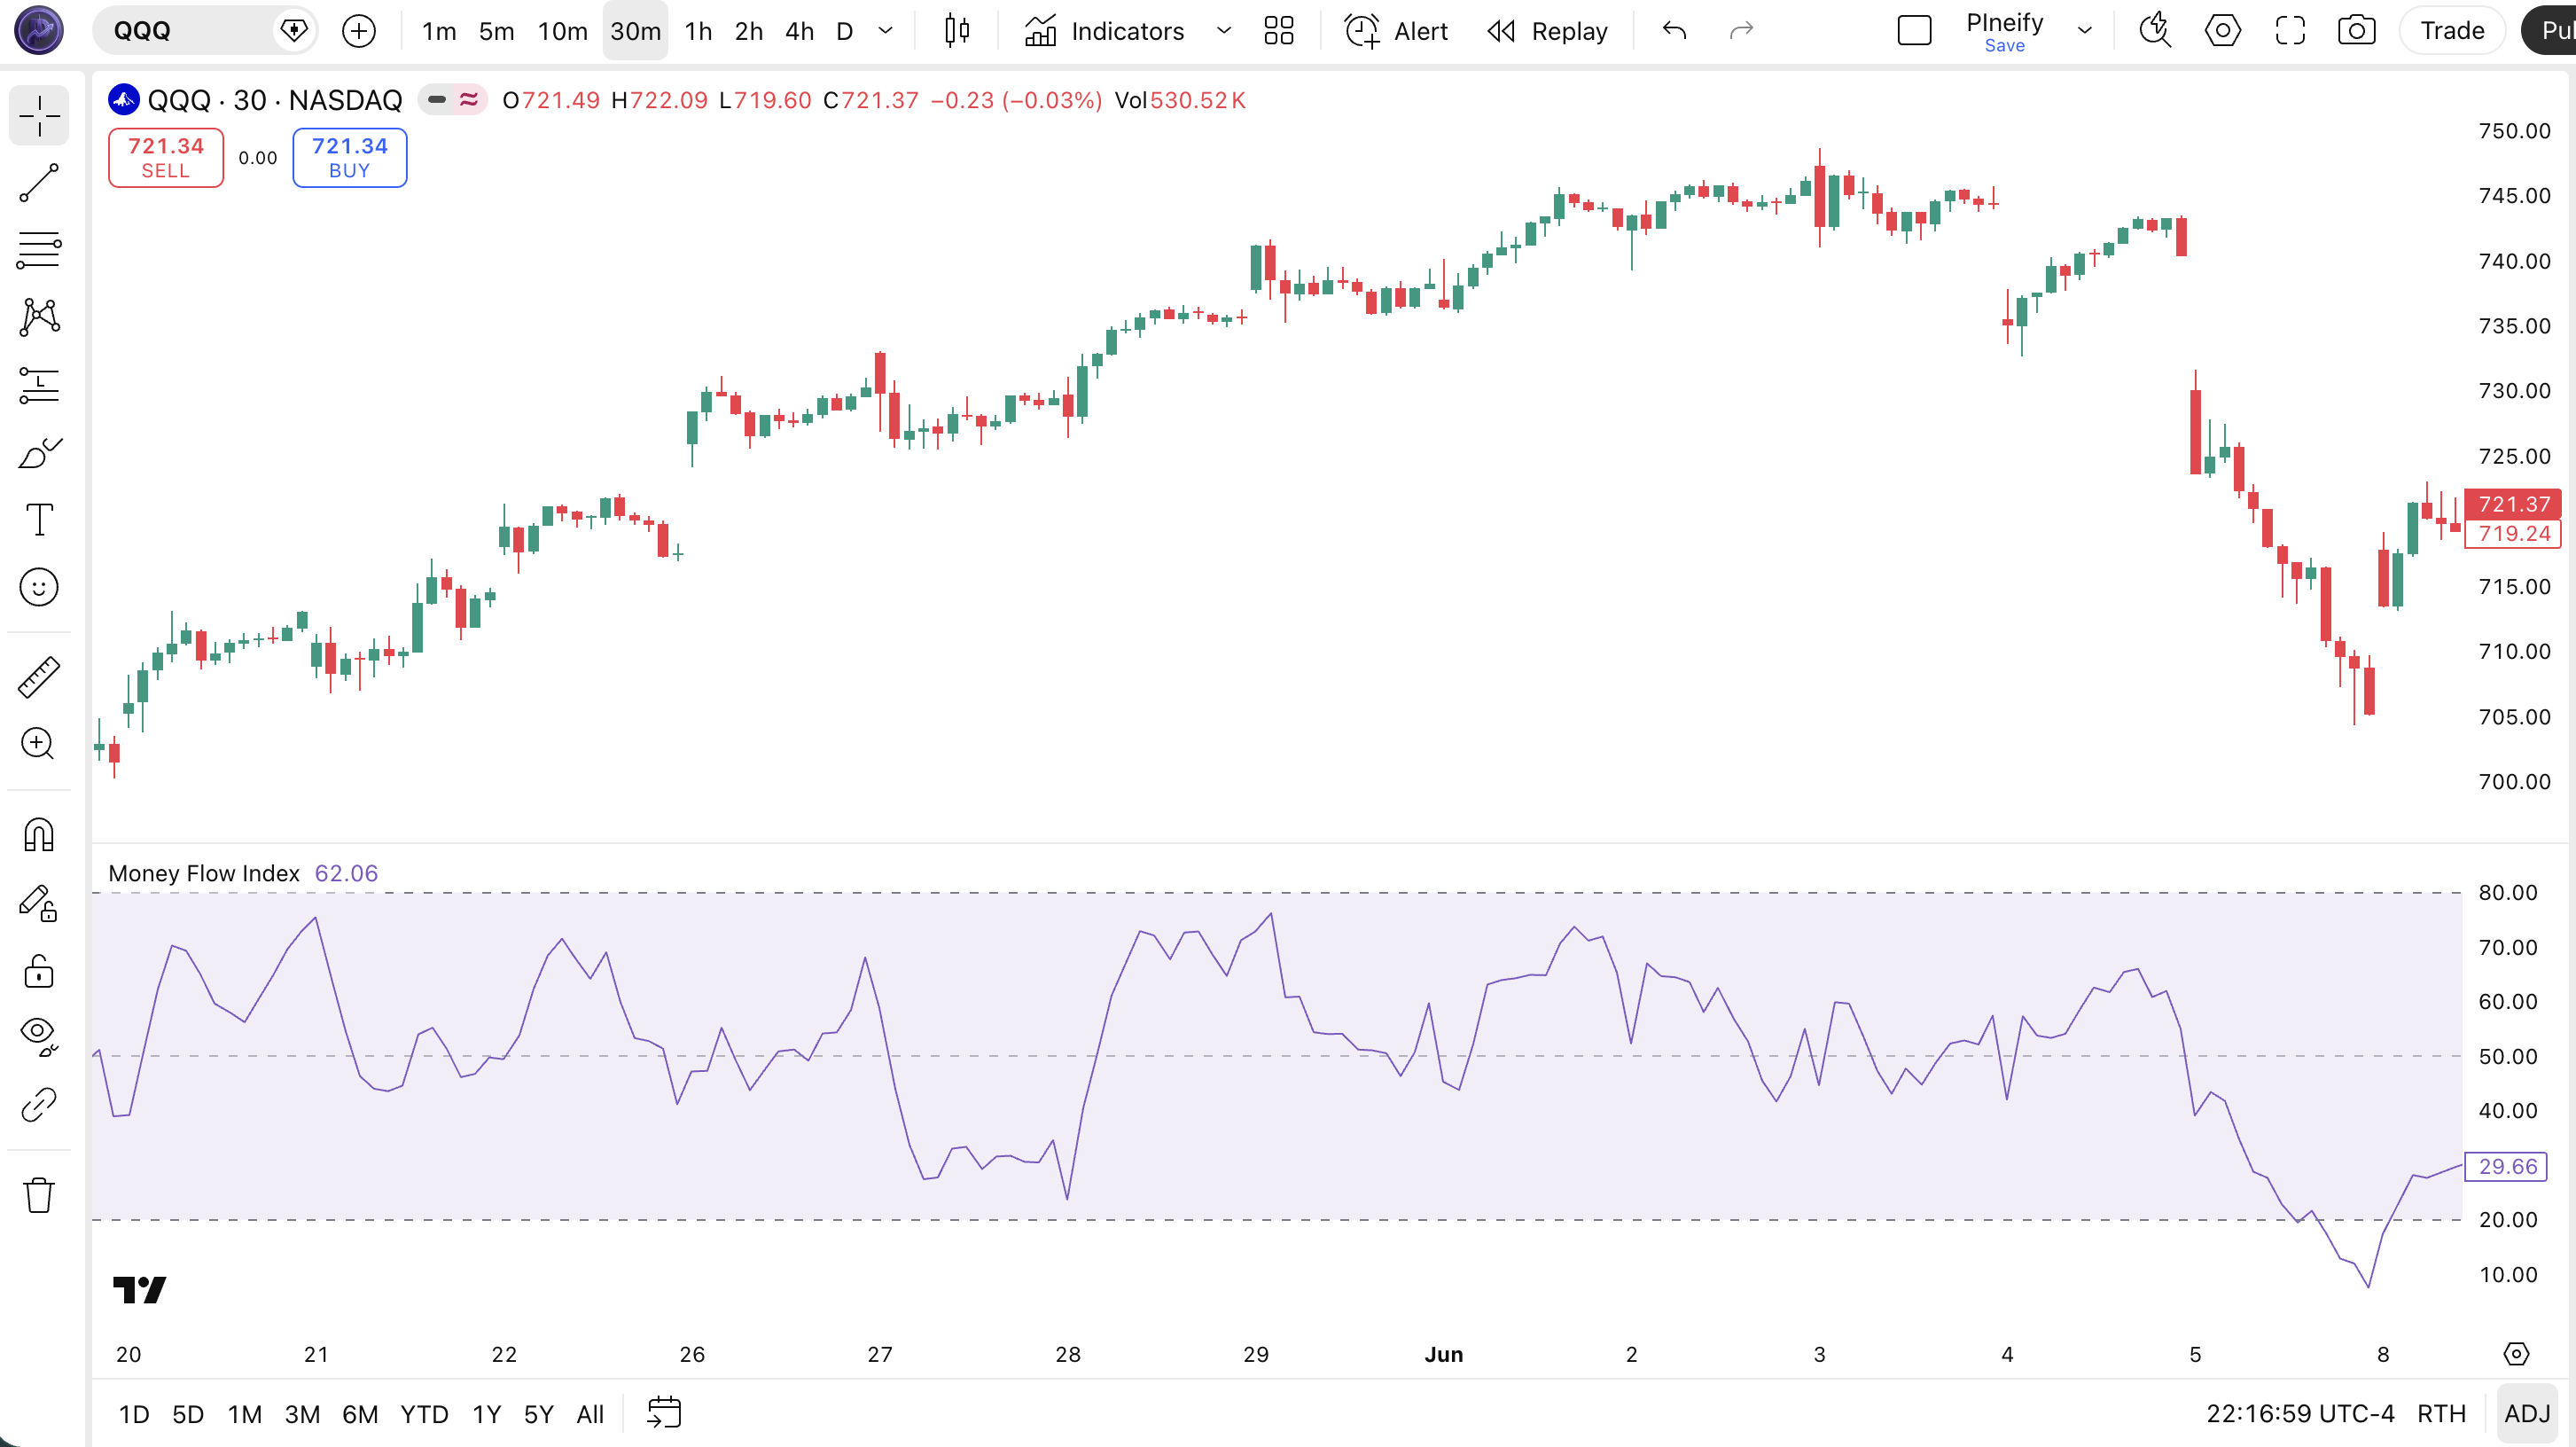Switch to the 1m interval
Image resolution: width=2576 pixels, height=1447 pixels.
439,31
